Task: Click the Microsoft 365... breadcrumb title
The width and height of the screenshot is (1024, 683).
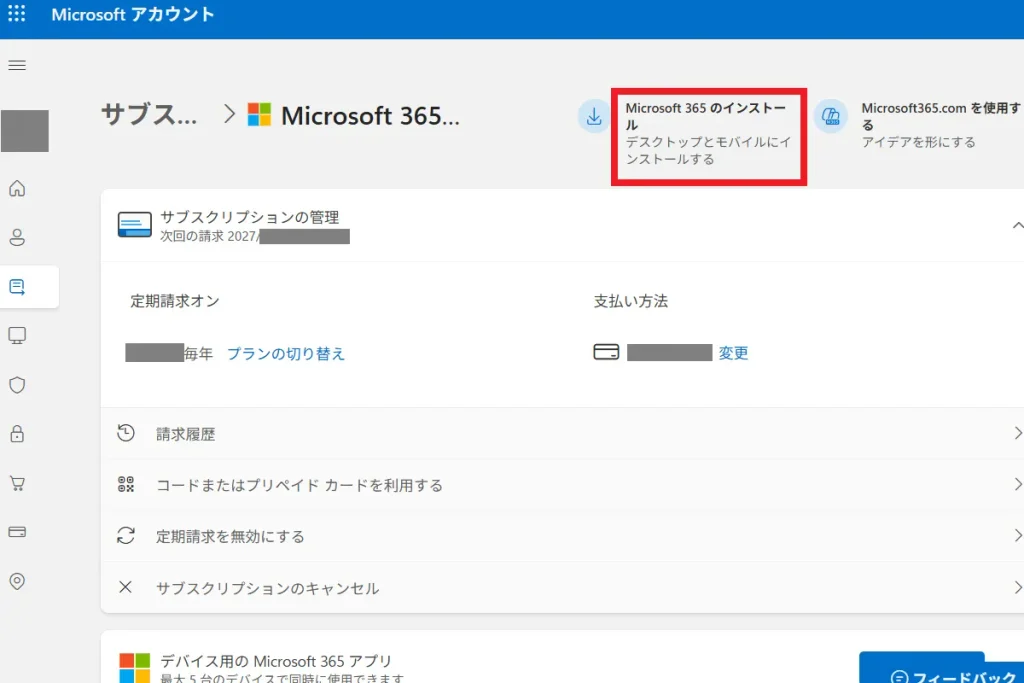Action: point(370,116)
